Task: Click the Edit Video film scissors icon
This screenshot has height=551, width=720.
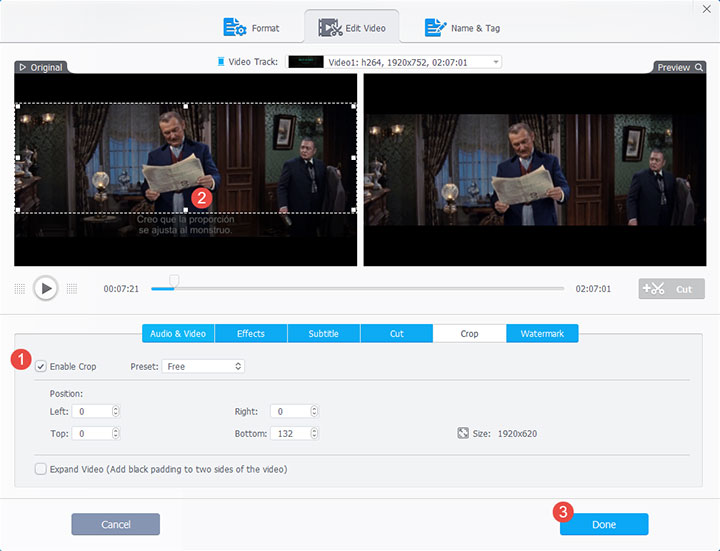Action: [x=330, y=28]
